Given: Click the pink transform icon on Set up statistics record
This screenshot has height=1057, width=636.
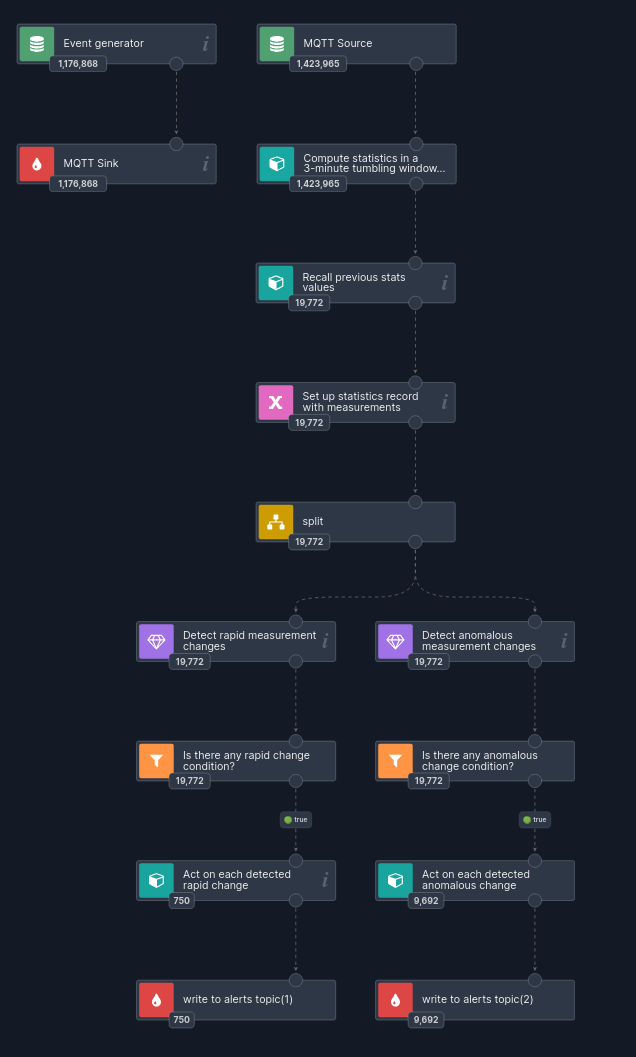Looking at the screenshot, I should click(x=275, y=402).
